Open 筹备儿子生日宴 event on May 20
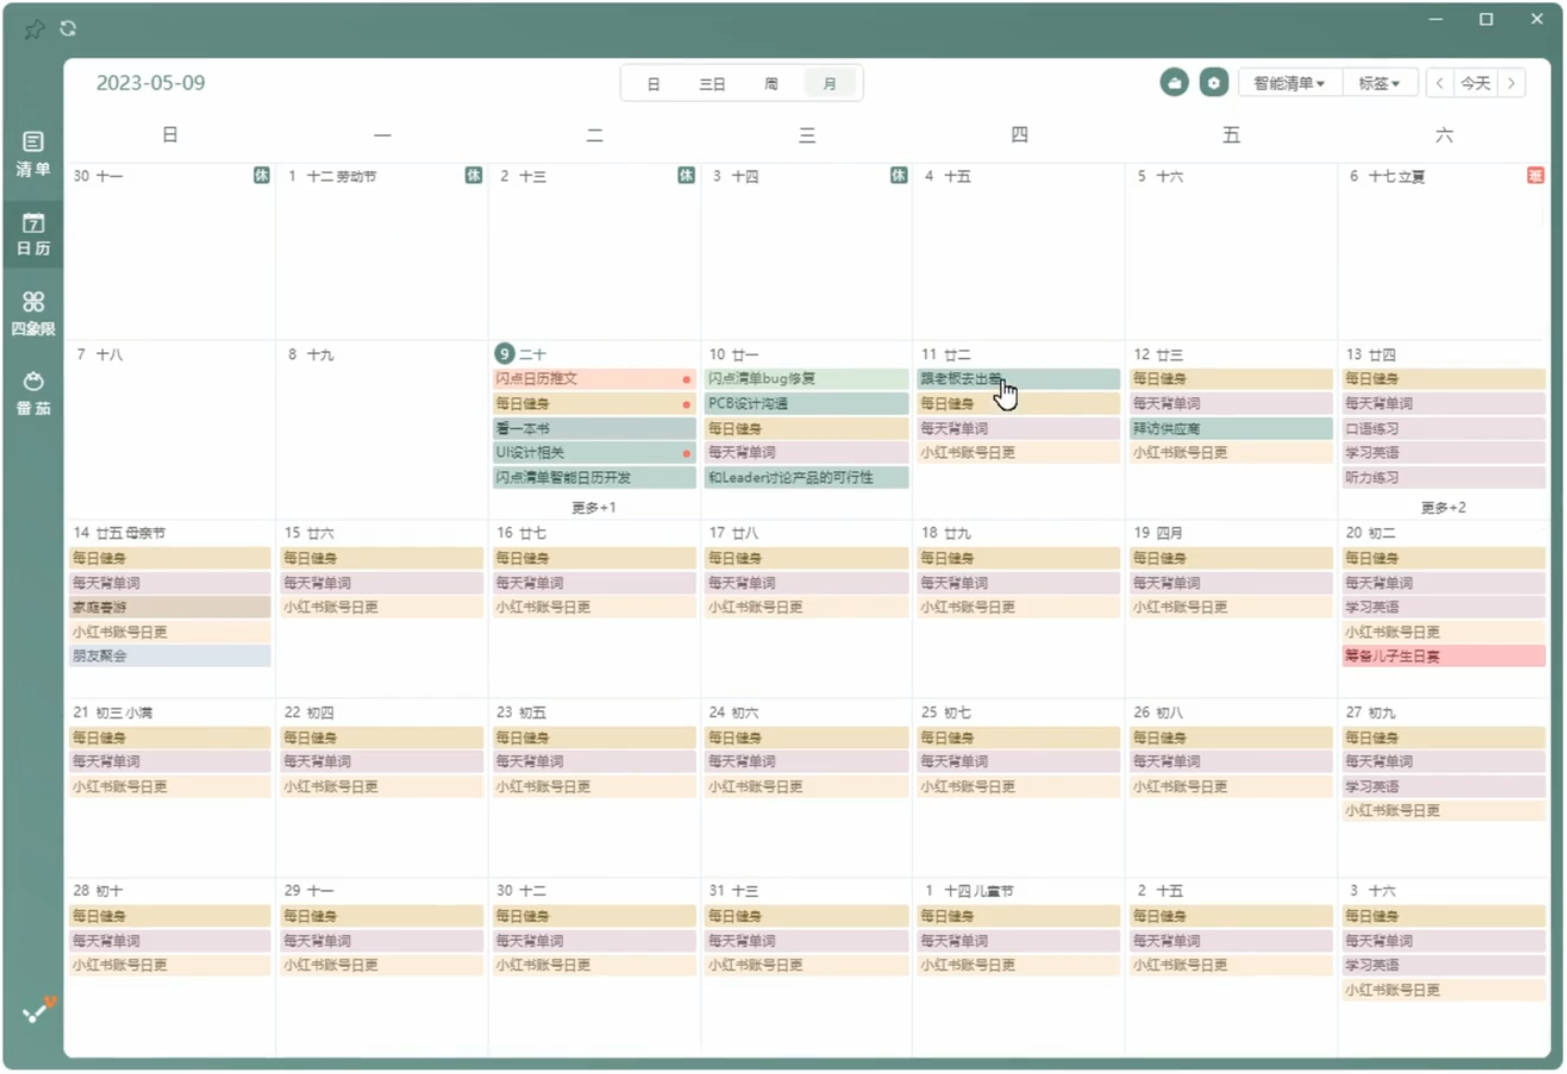The image size is (1567, 1074). [1443, 657]
